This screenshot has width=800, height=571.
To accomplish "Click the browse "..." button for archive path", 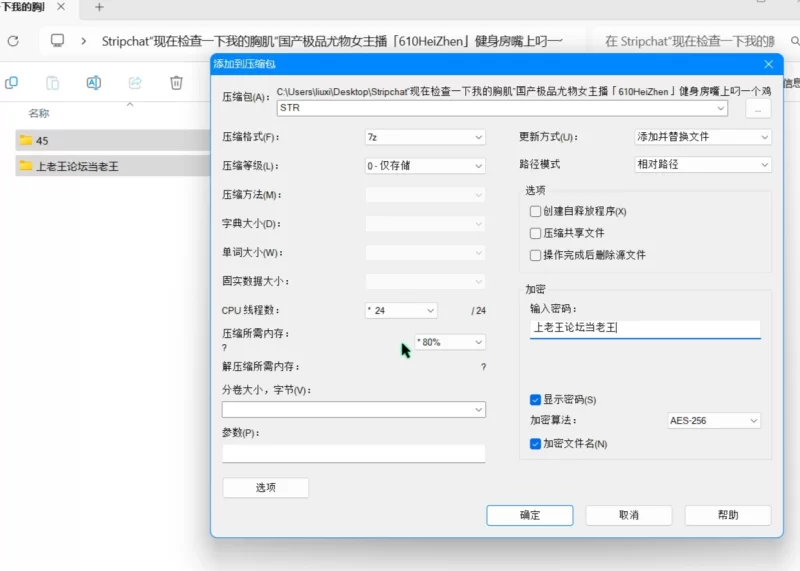I will tap(758, 107).
